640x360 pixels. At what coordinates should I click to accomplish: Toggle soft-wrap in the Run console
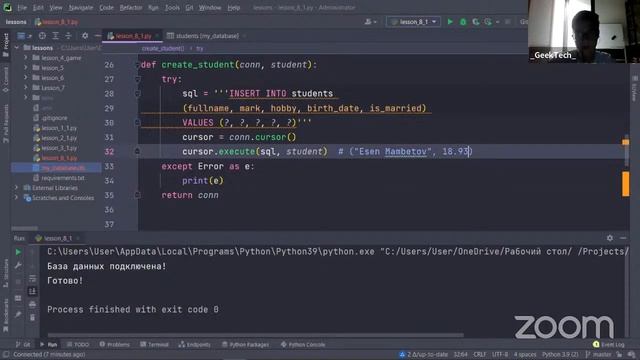[33, 278]
